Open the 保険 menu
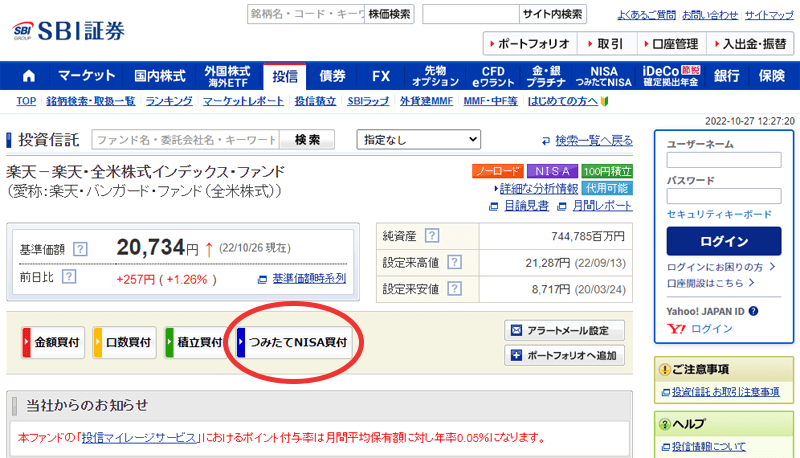Screen dimensions: 800x458 click(771, 76)
